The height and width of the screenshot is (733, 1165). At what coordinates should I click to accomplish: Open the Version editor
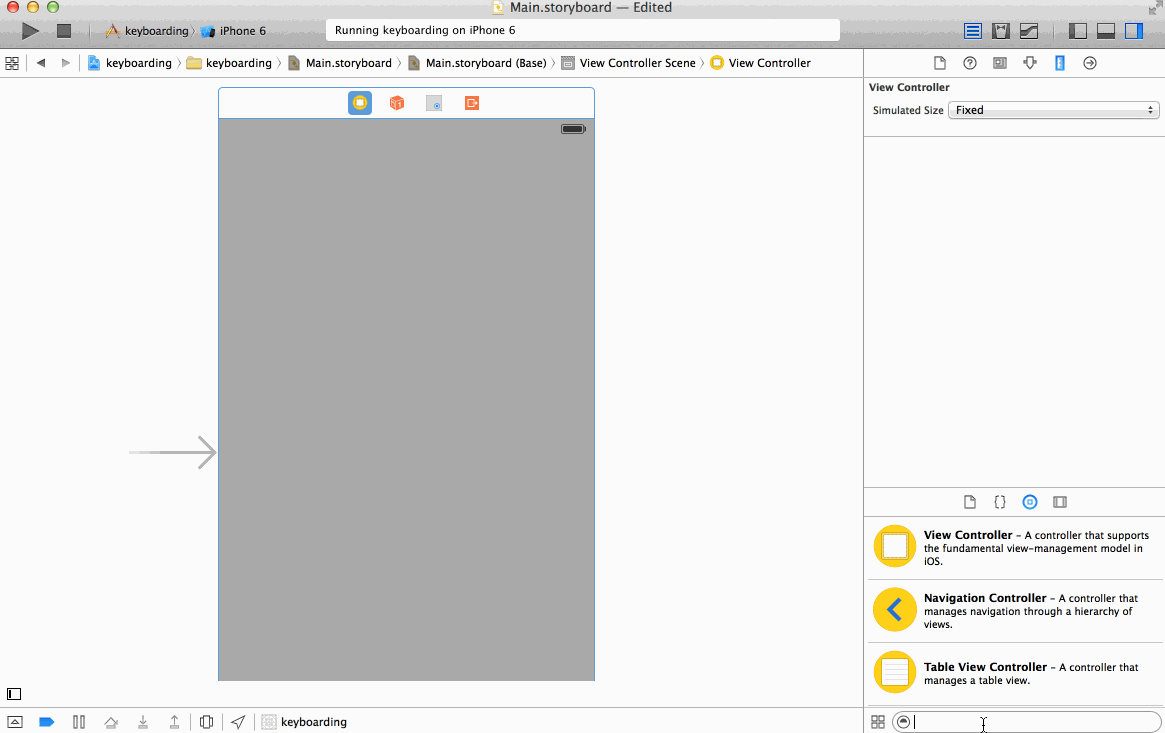[x=1029, y=30]
